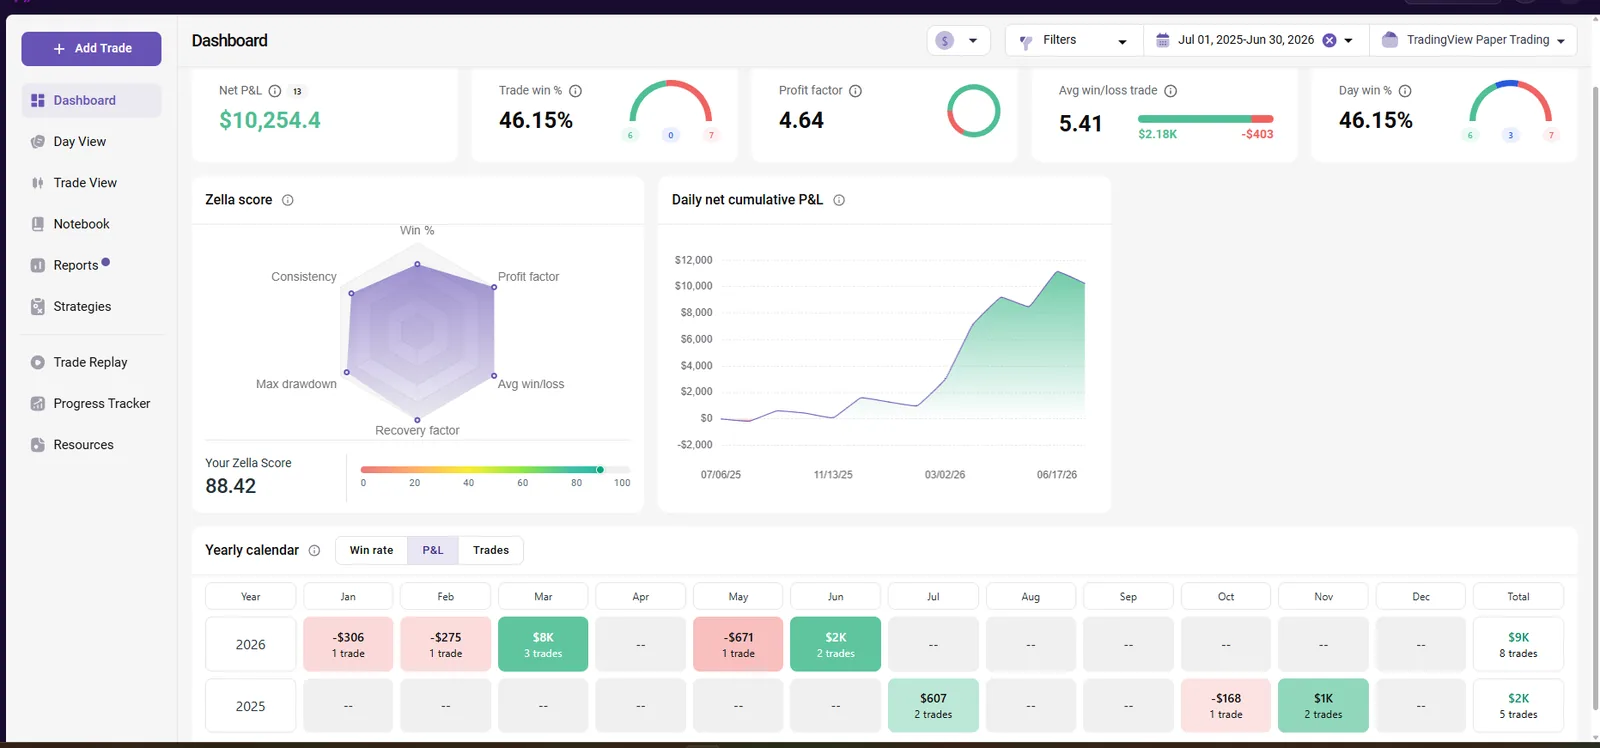
Task: Clear the date range selection
Action: (1329, 40)
